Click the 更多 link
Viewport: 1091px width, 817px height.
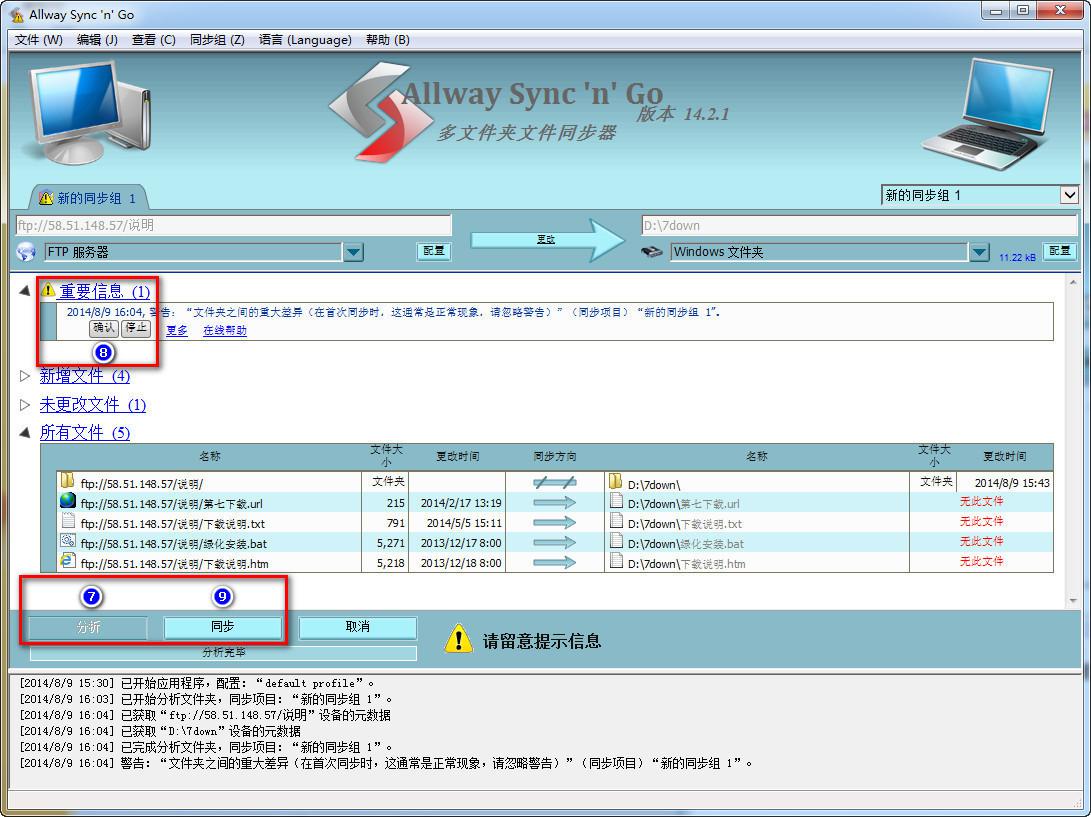coord(177,331)
